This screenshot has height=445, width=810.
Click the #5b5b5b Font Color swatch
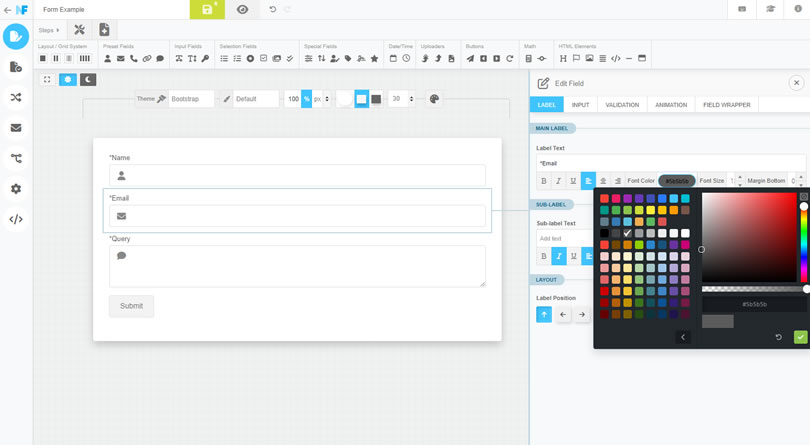tap(677, 181)
